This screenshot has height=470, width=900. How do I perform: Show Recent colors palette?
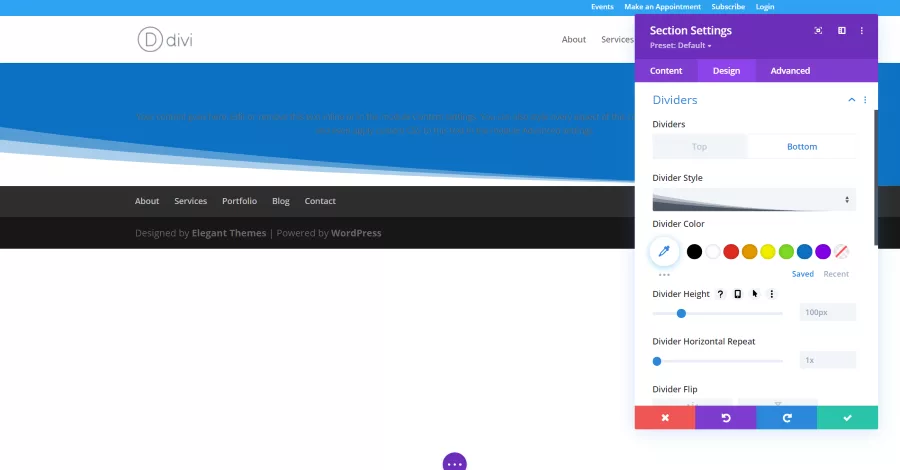[x=836, y=274]
